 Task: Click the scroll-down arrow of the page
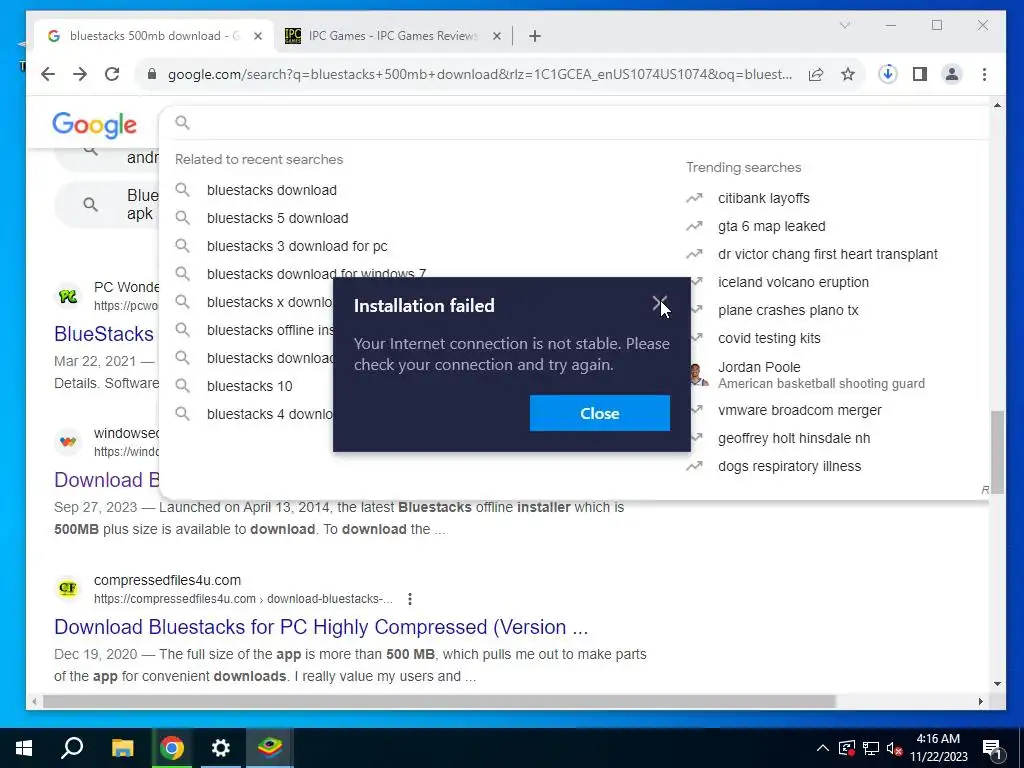click(997, 684)
